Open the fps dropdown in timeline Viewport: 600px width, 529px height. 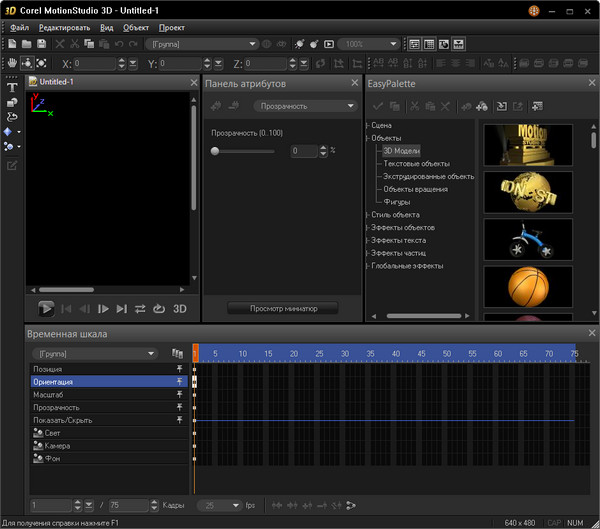coord(218,505)
